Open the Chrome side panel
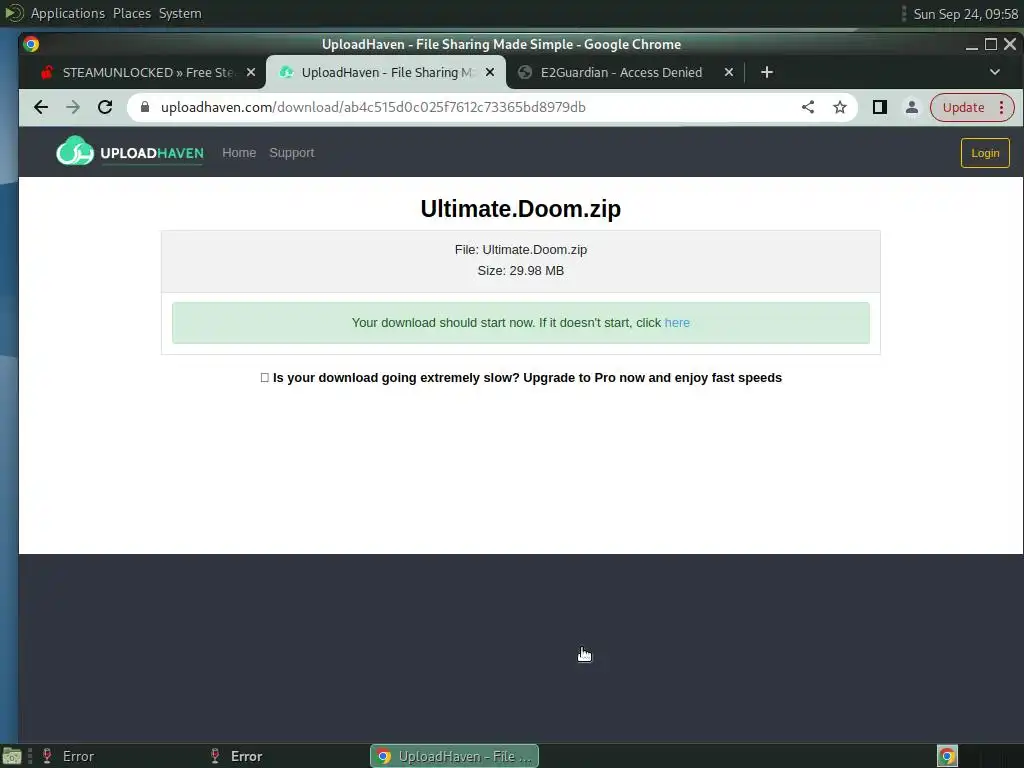The height and width of the screenshot is (768, 1024). [880, 107]
